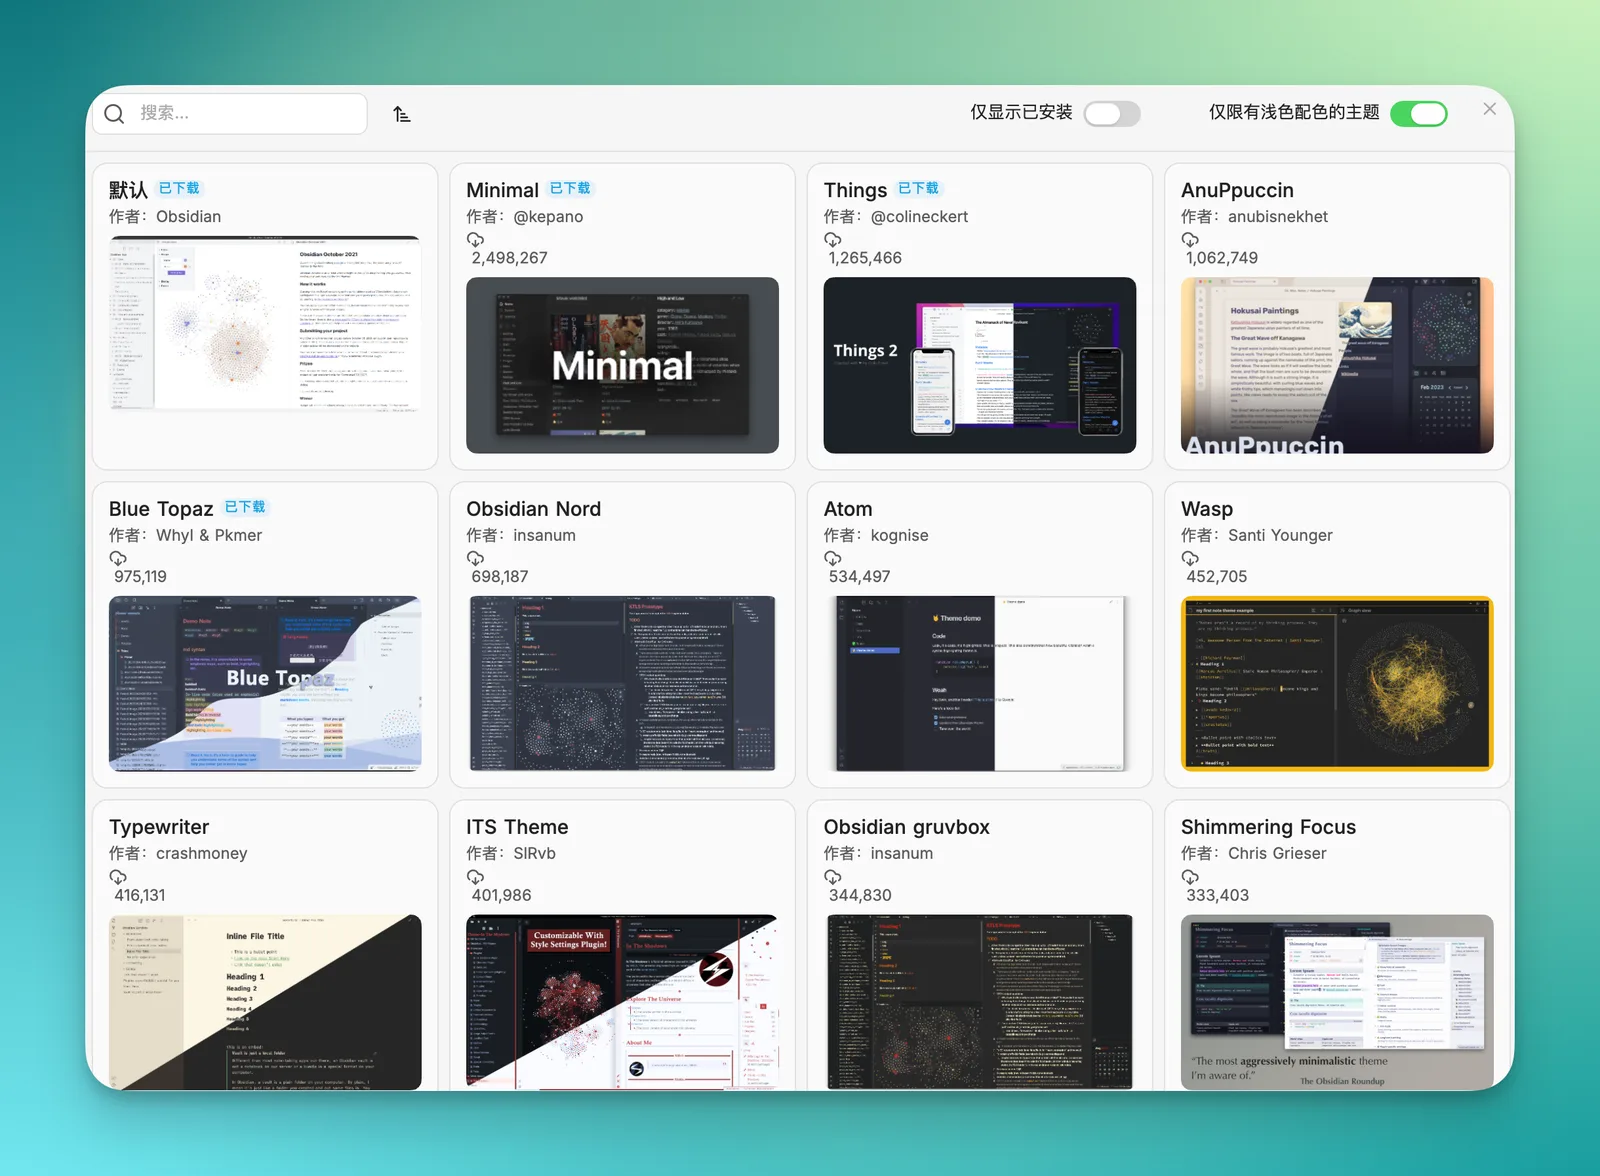Enable the 仅显示已安装 toggle
This screenshot has width=1600, height=1176.
click(1112, 114)
